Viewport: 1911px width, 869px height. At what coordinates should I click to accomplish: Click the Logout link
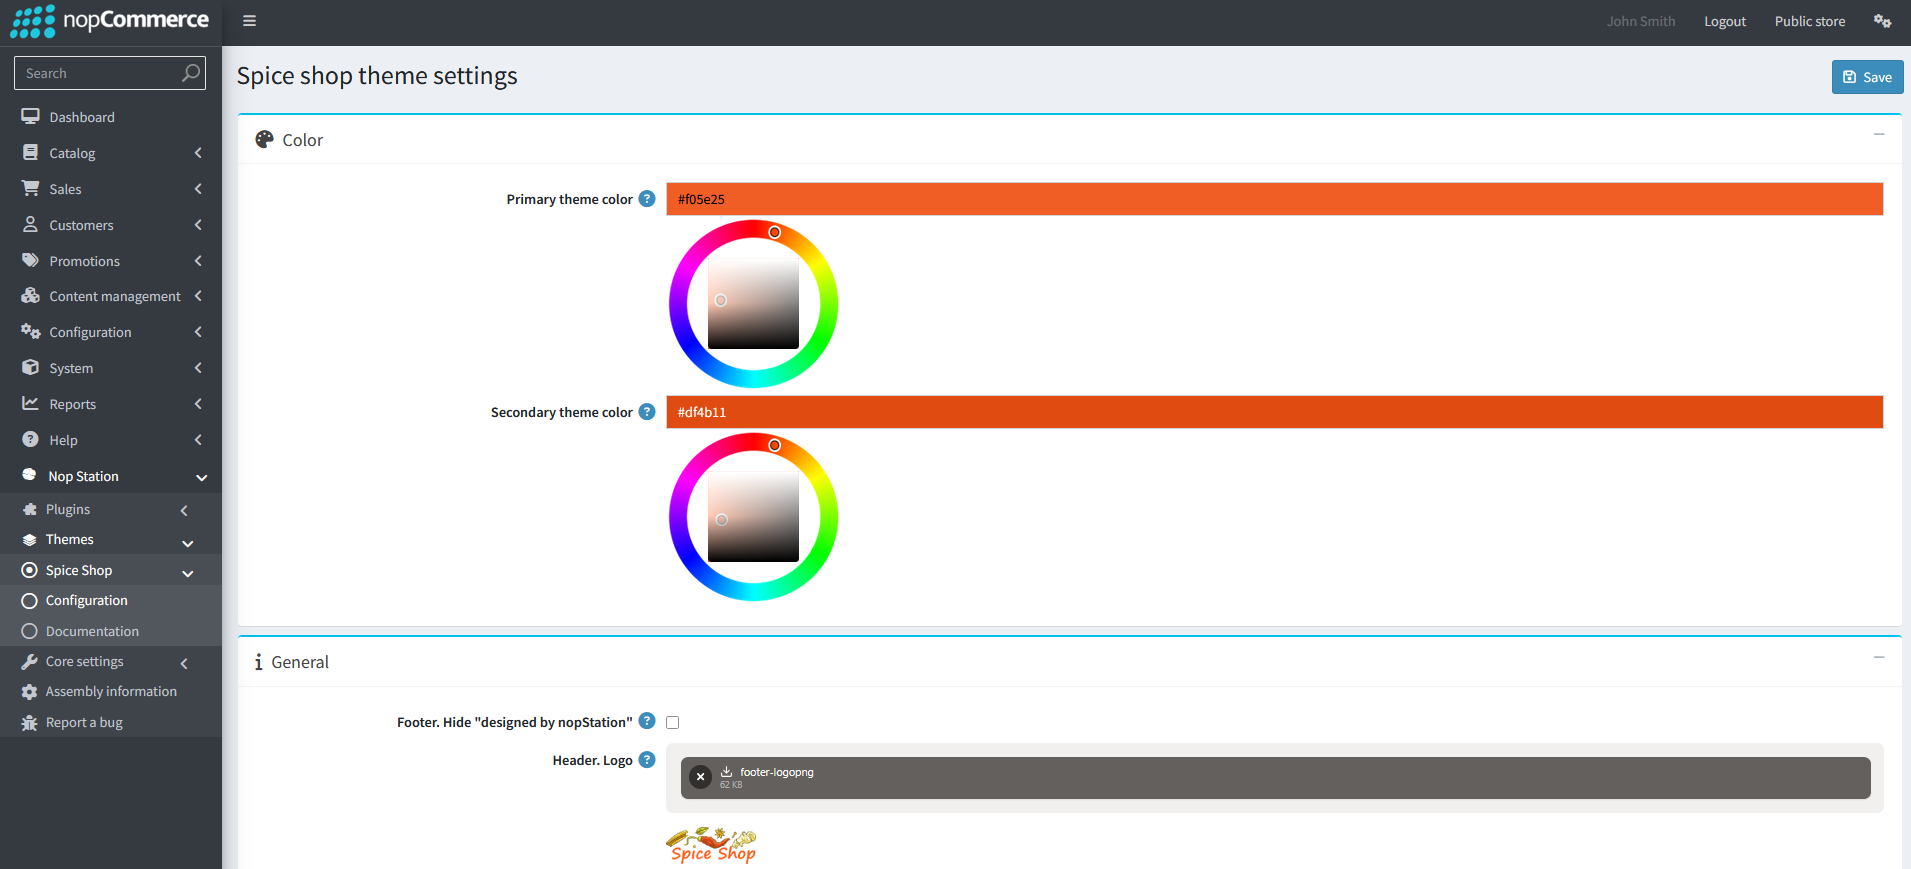point(1725,21)
